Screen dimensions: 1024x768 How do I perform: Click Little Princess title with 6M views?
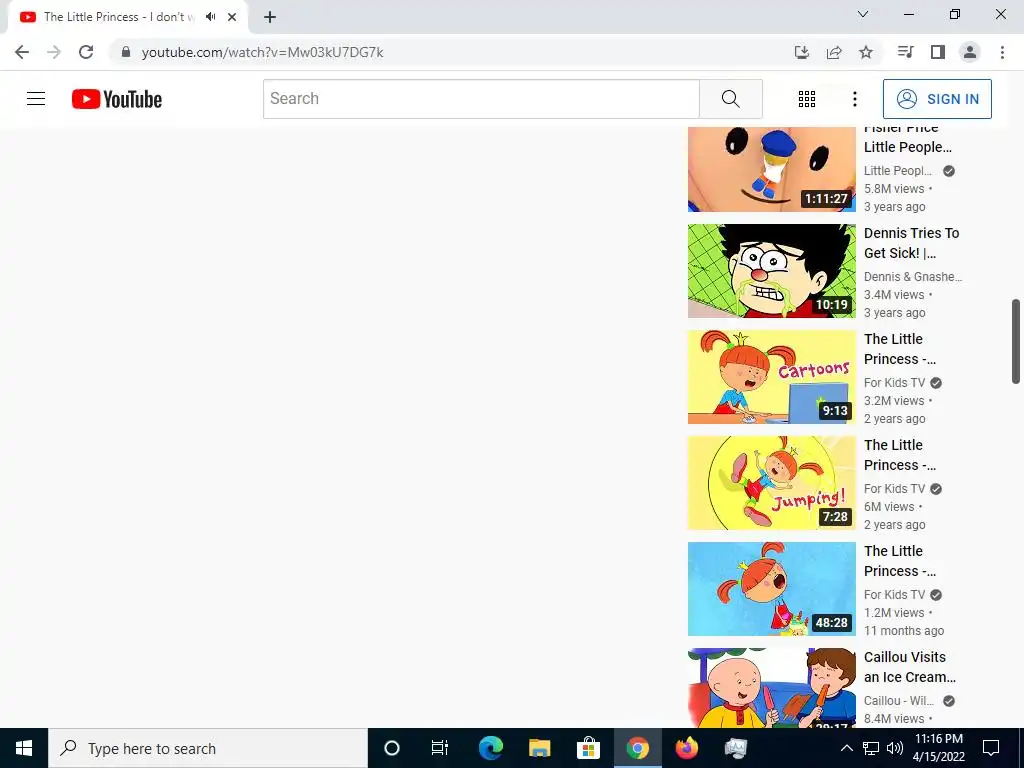pos(900,455)
